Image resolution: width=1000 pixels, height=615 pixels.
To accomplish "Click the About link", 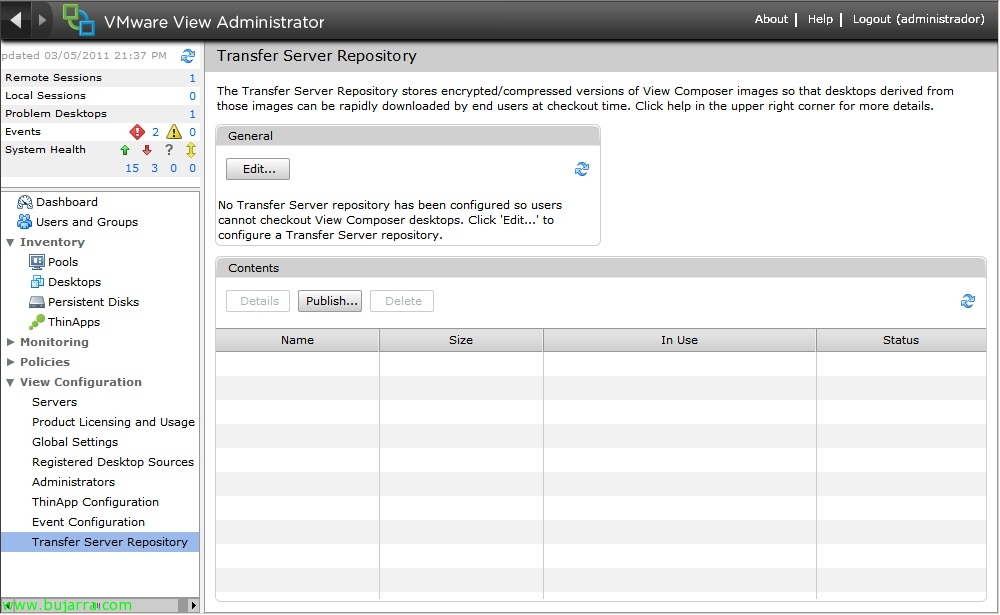I will [771, 19].
